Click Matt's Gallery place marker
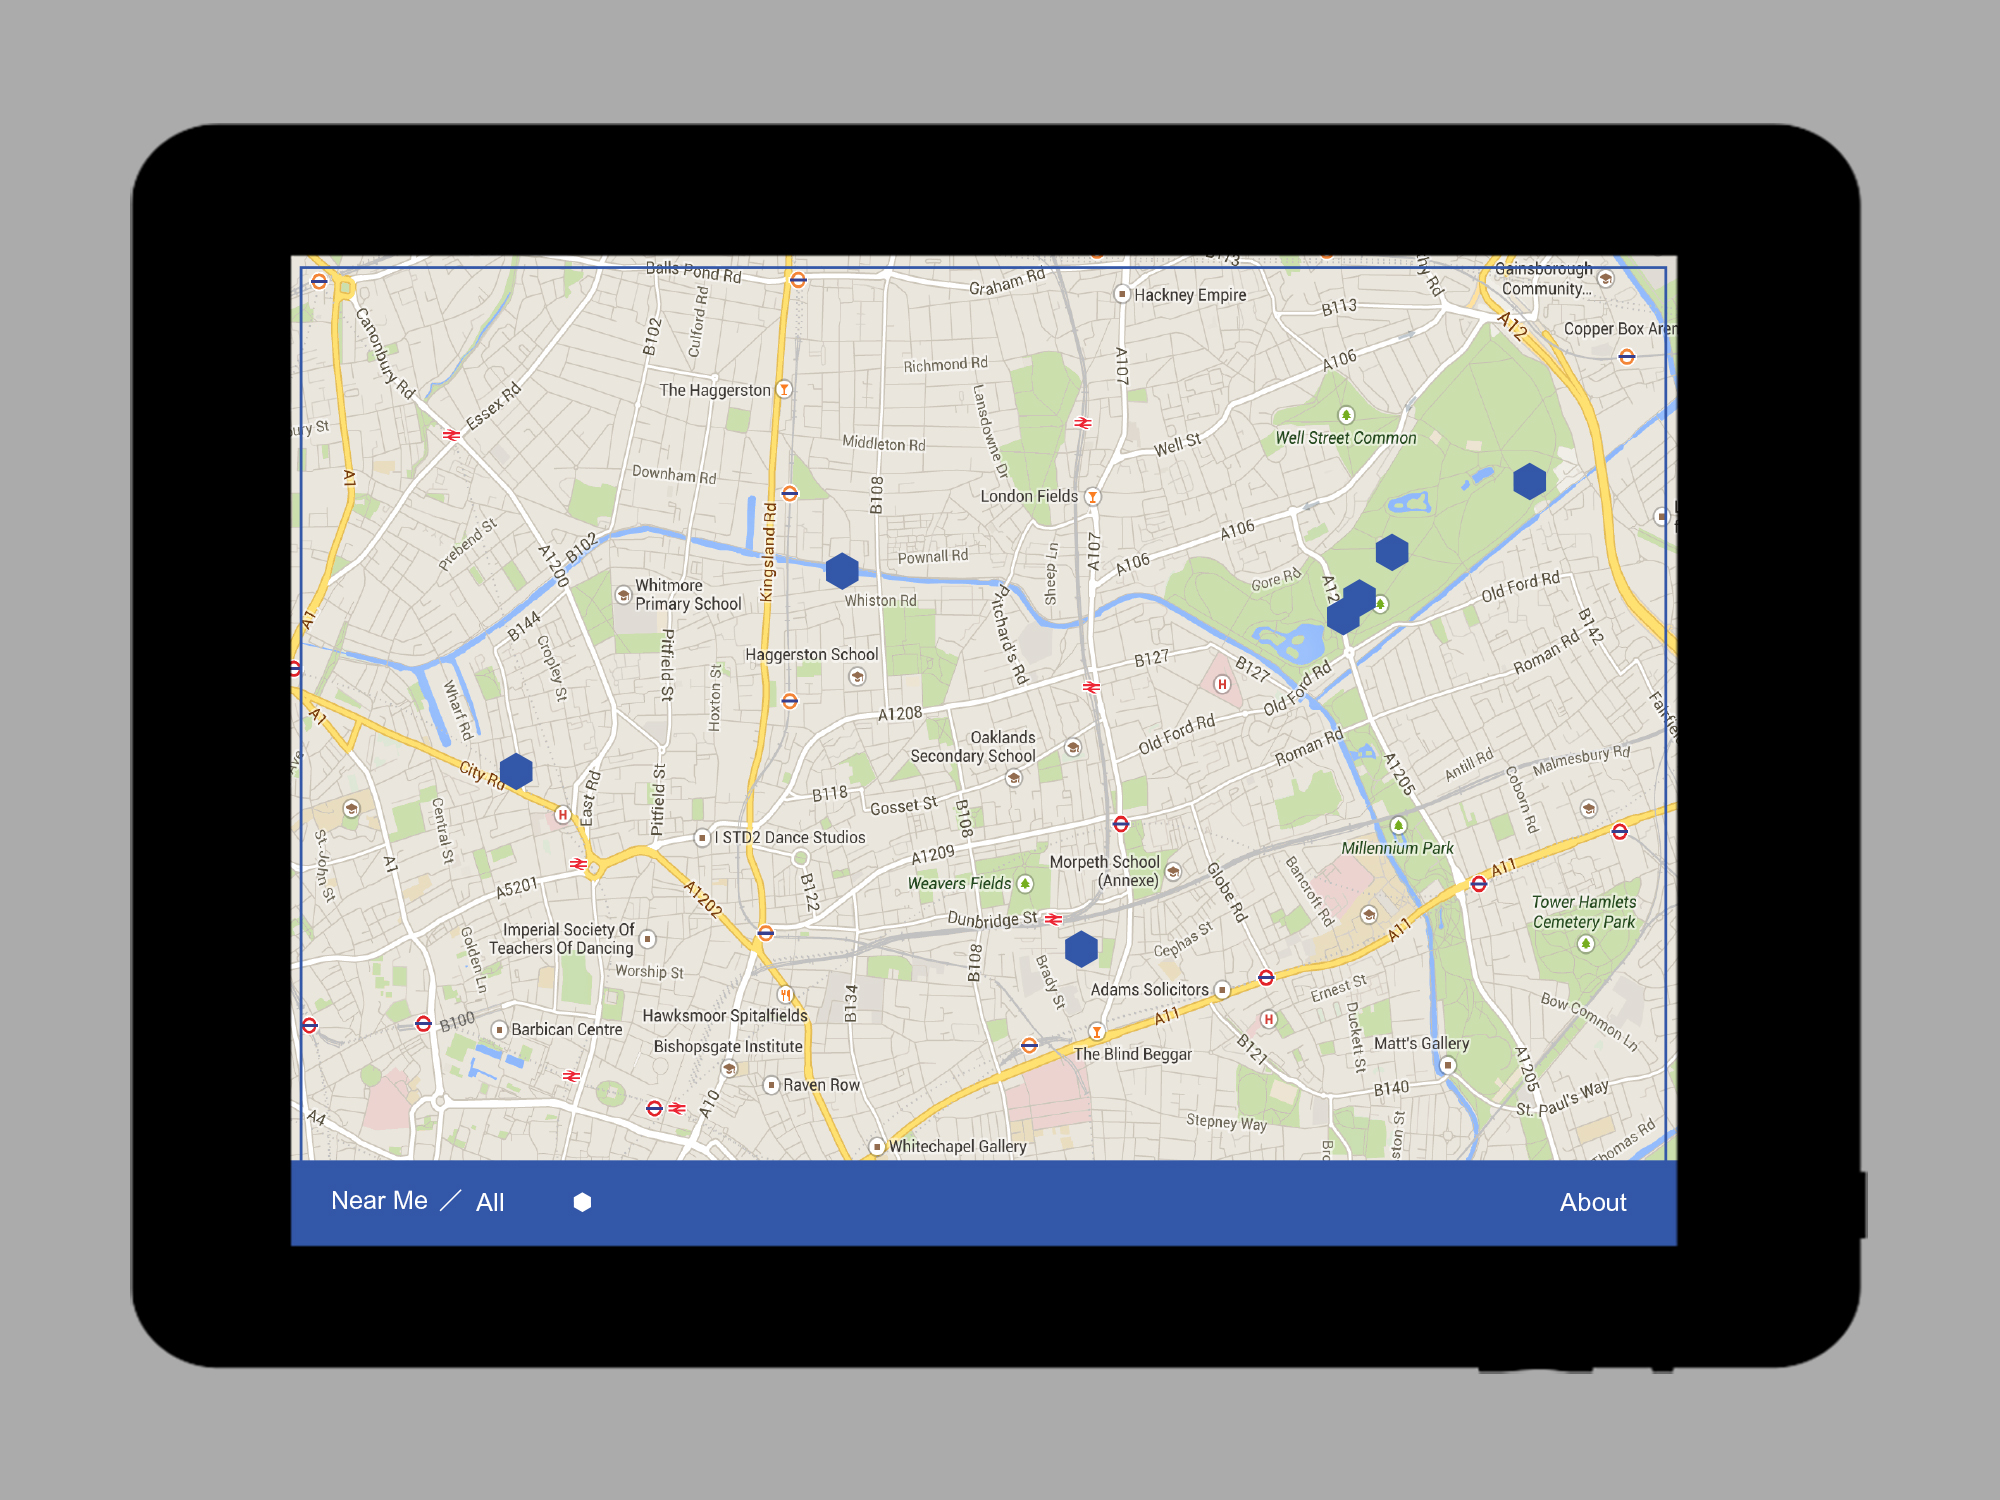This screenshot has width=2000, height=1500. pos(1447,1065)
